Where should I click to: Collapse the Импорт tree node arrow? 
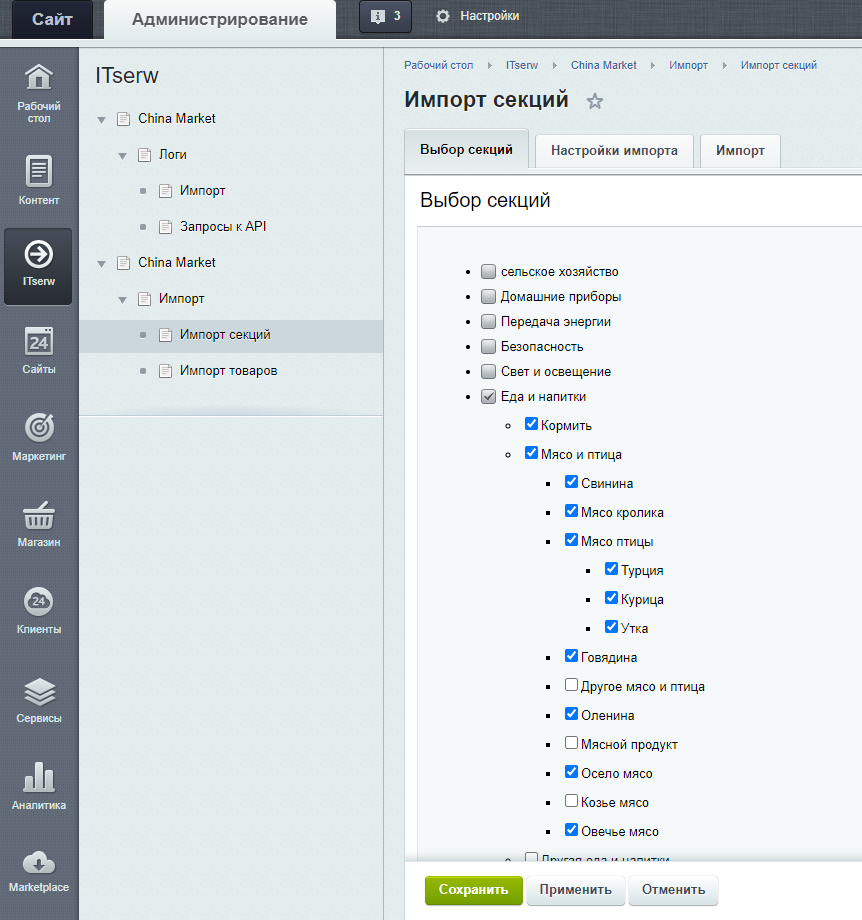(x=122, y=299)
